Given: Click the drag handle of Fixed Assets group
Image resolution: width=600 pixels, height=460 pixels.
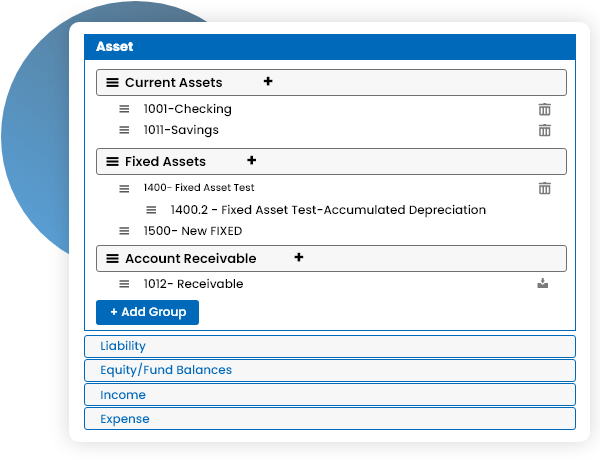Looking at the screenshot, I should 112,162.
